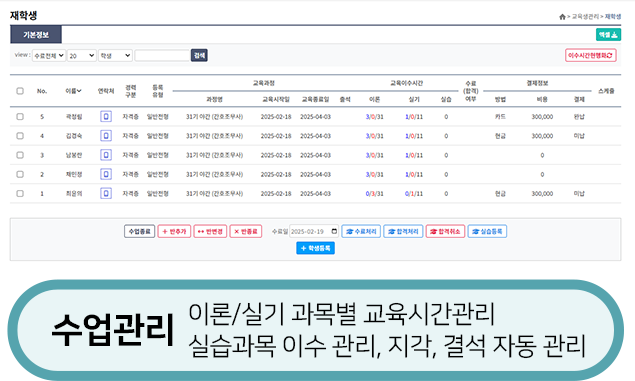The height and width of the screenshot is (381, 635).
Task: Click start date 2025-02-18 in row No. 4
Action: pyautogui.click(x=276, y=136)
